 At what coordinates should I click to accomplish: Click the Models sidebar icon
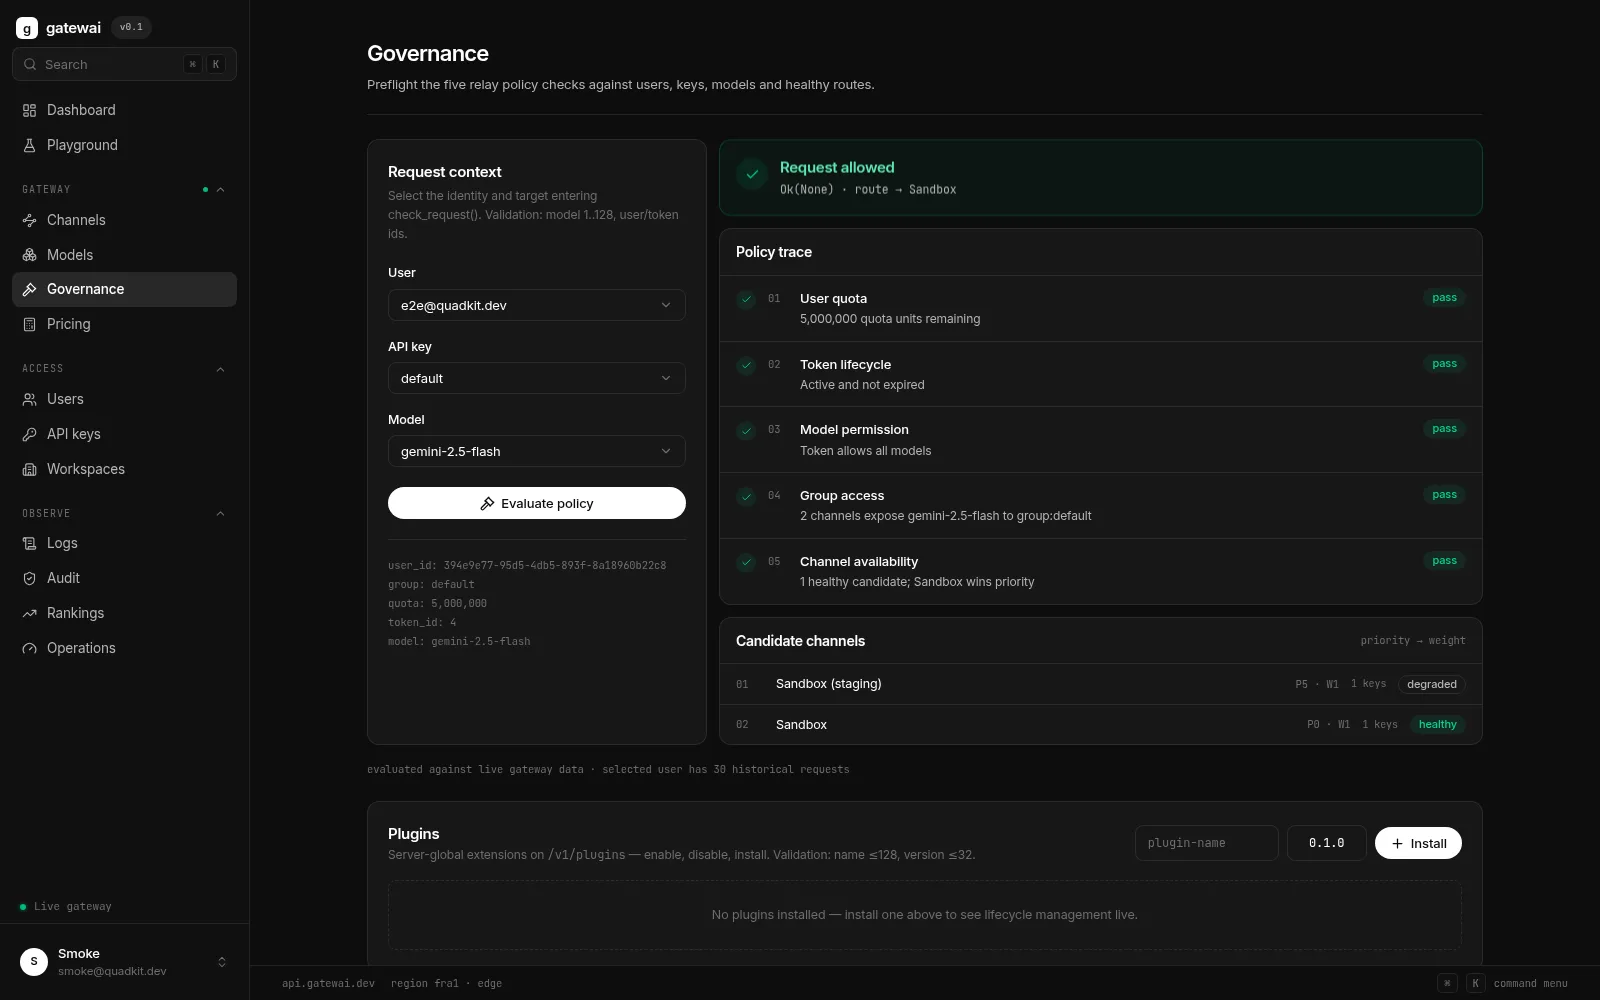pos(29,255)
